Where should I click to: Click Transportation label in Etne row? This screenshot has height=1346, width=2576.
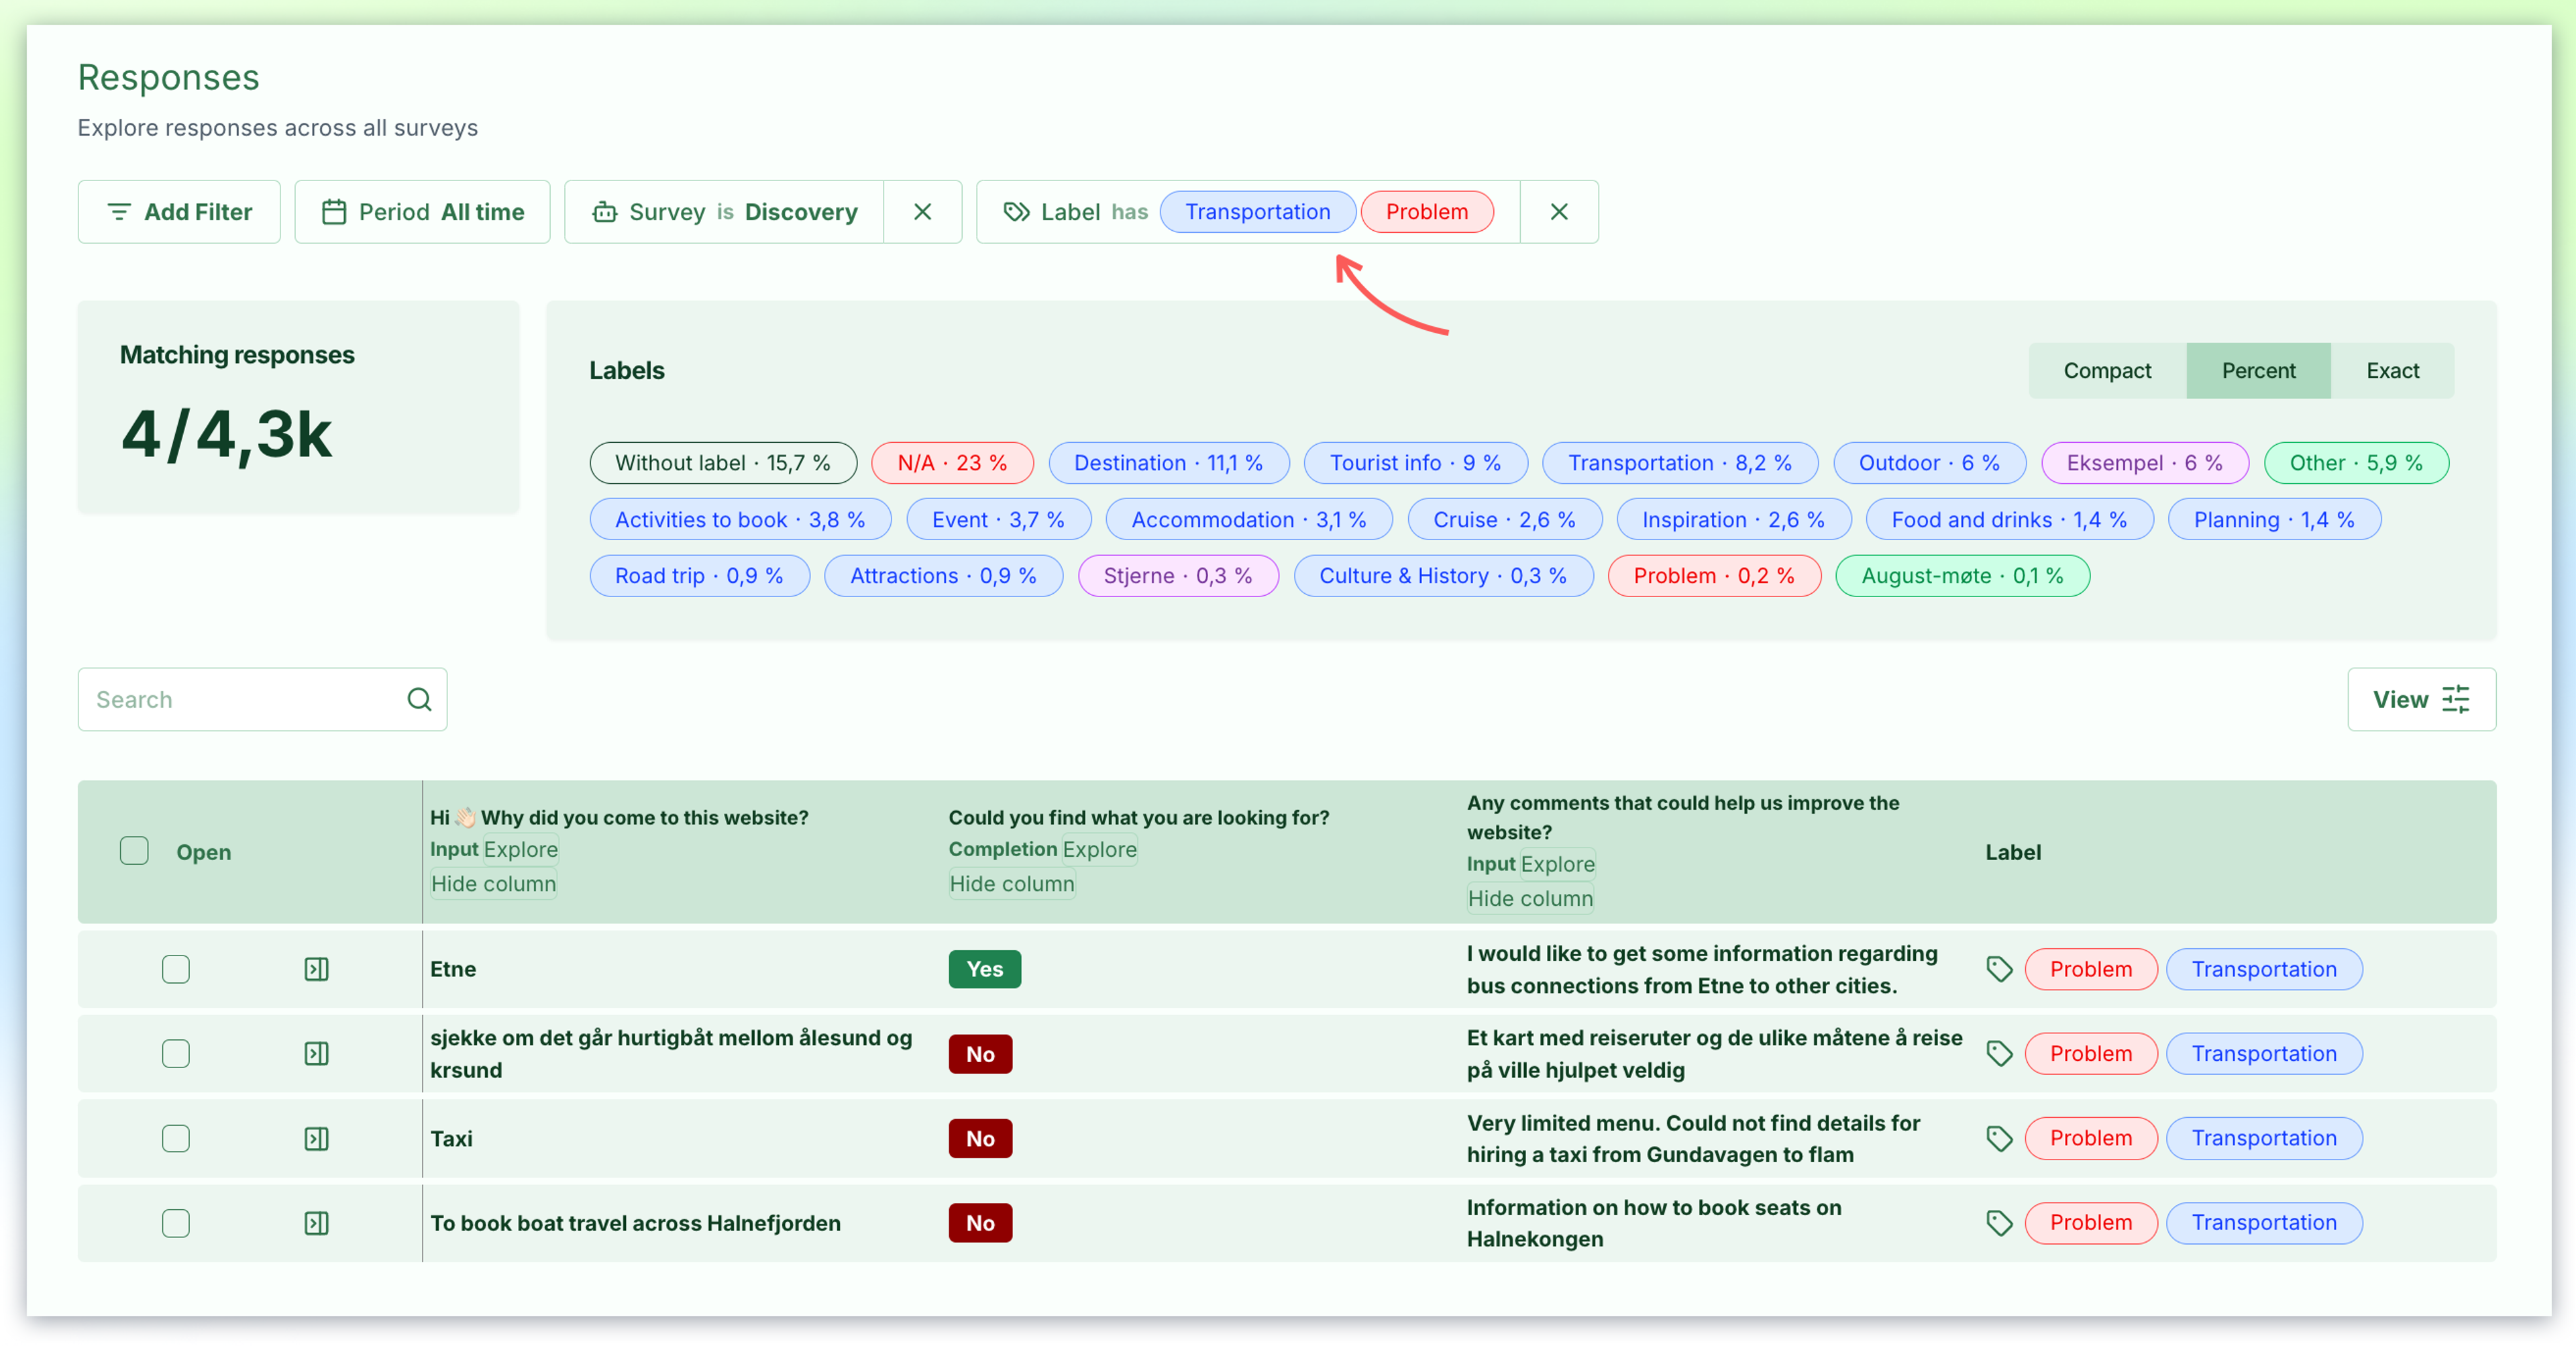tap(2264, 969)
